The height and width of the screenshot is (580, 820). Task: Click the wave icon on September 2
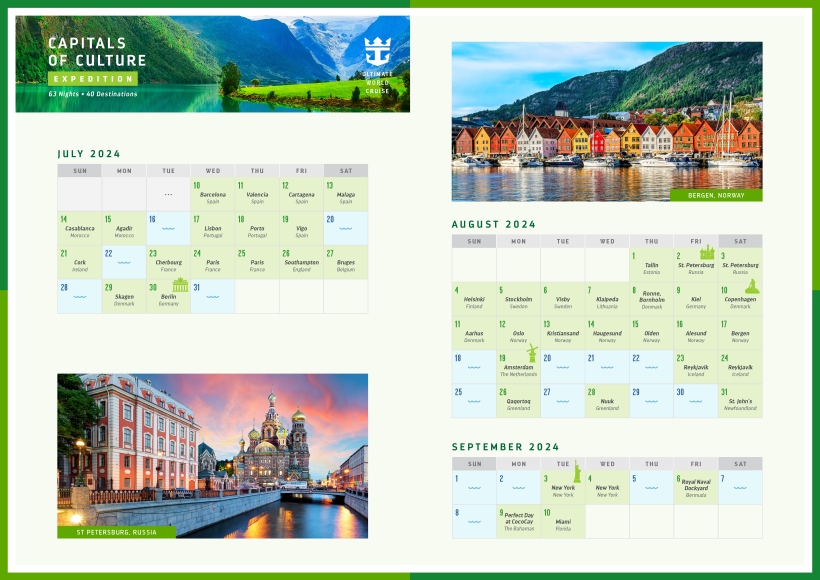coord(518,488)
